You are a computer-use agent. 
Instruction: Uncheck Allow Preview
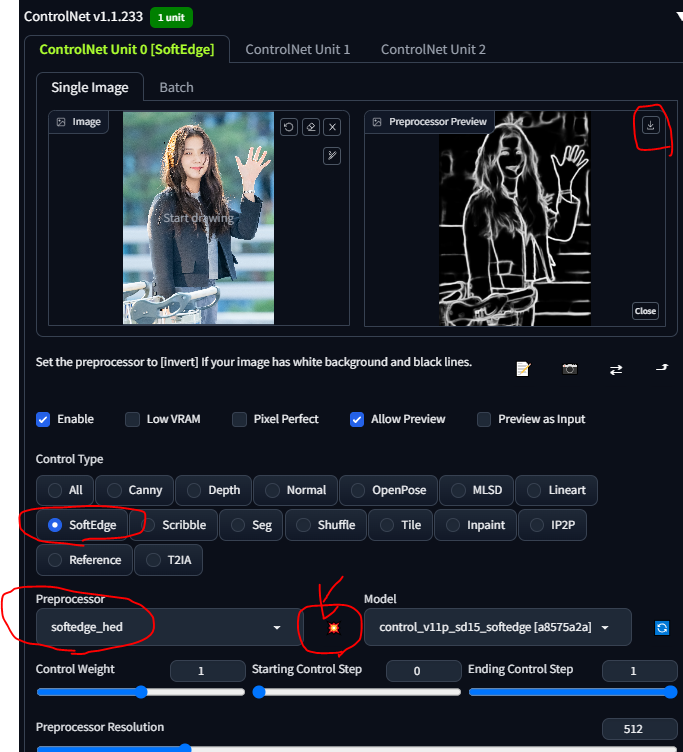[x=357, y=419]
